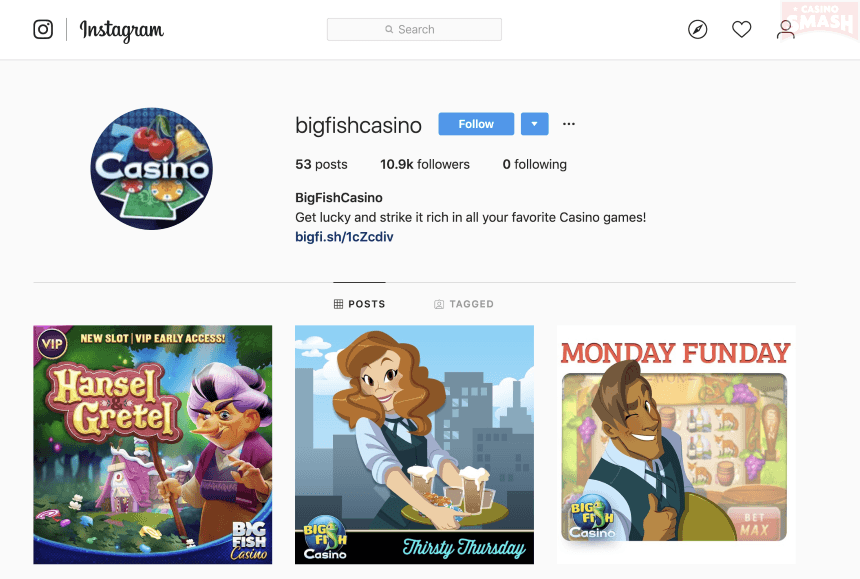
Task: Click into the Search field
Action: 414,30
